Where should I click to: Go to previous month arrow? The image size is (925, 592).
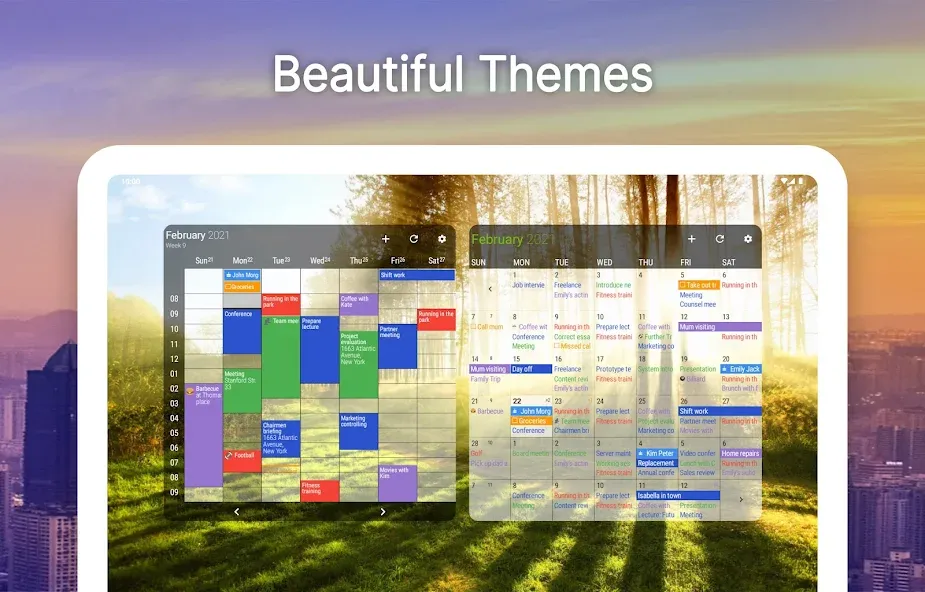490,289
